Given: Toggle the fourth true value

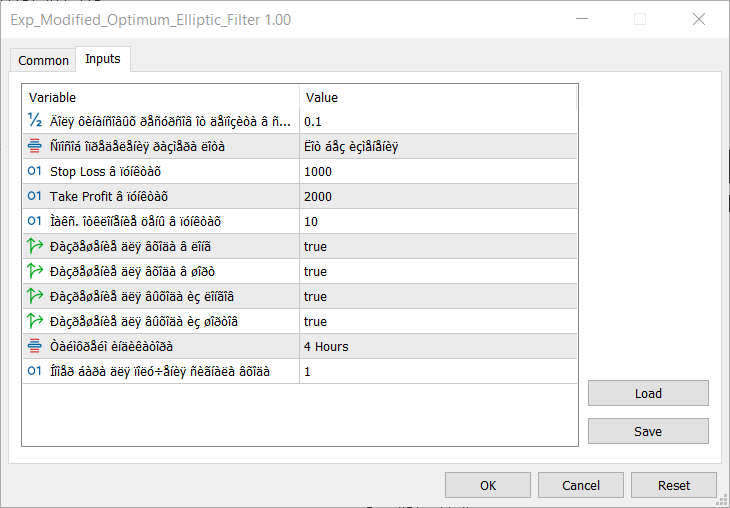Looking at the screenshot, I should pyautogui.click(x=438, y=322).
